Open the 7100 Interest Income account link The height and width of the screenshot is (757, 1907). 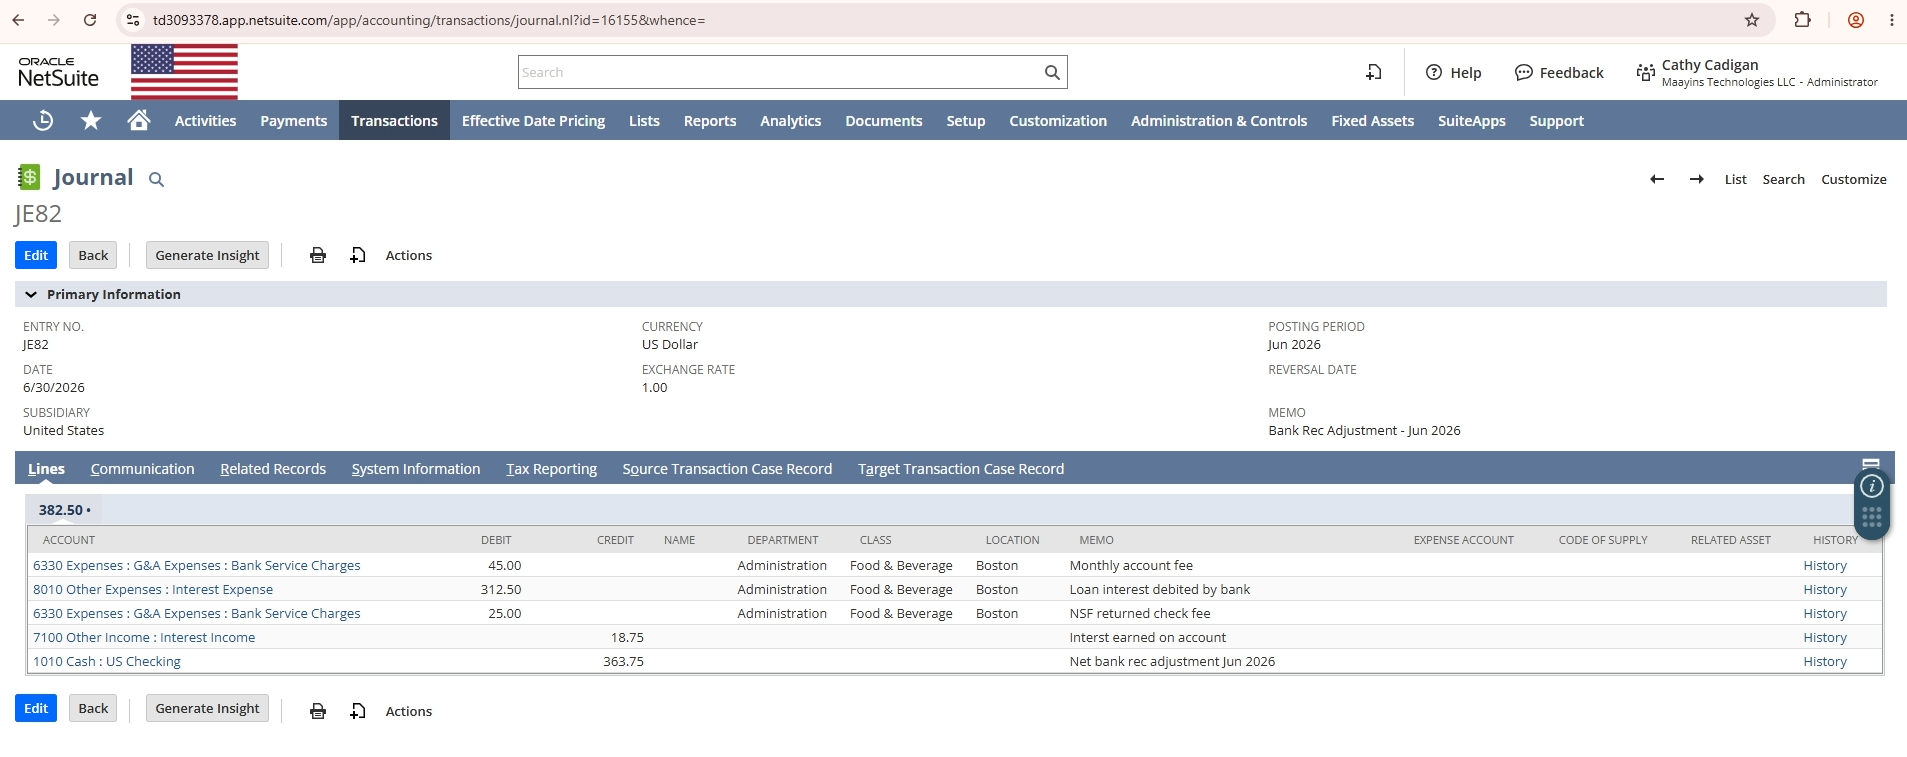click(x=144, y=637)
